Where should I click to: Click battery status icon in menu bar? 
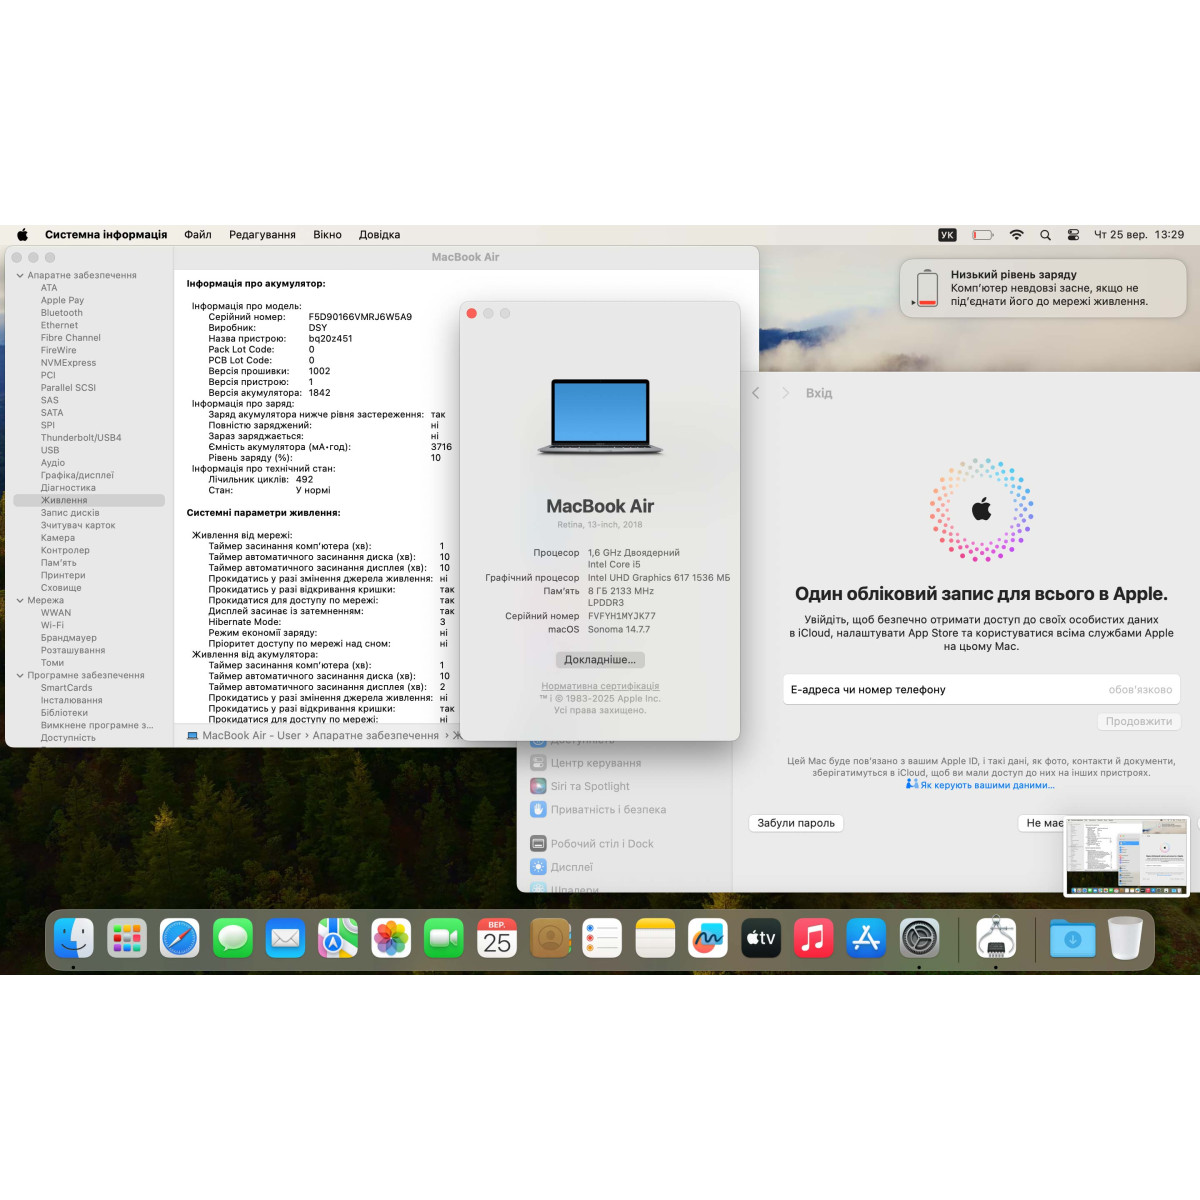point(983,235)
